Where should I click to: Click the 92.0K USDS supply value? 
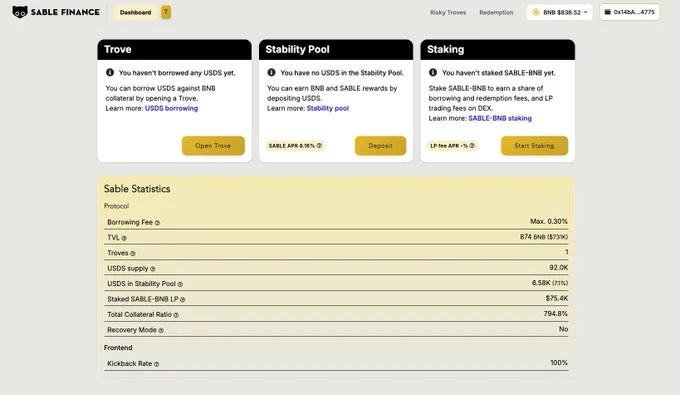pyautogui.click(x=559, y=268)
